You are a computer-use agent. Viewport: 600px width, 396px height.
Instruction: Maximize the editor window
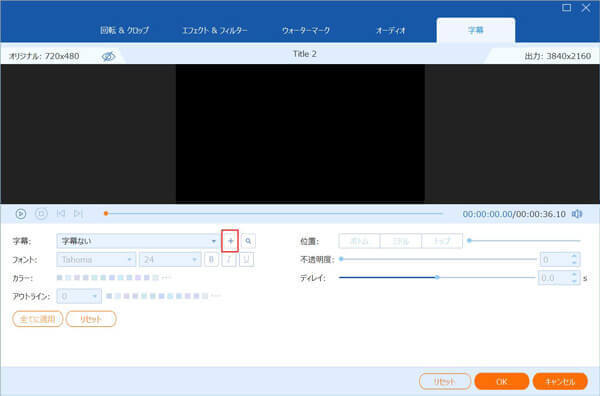[x=566, y=8]
